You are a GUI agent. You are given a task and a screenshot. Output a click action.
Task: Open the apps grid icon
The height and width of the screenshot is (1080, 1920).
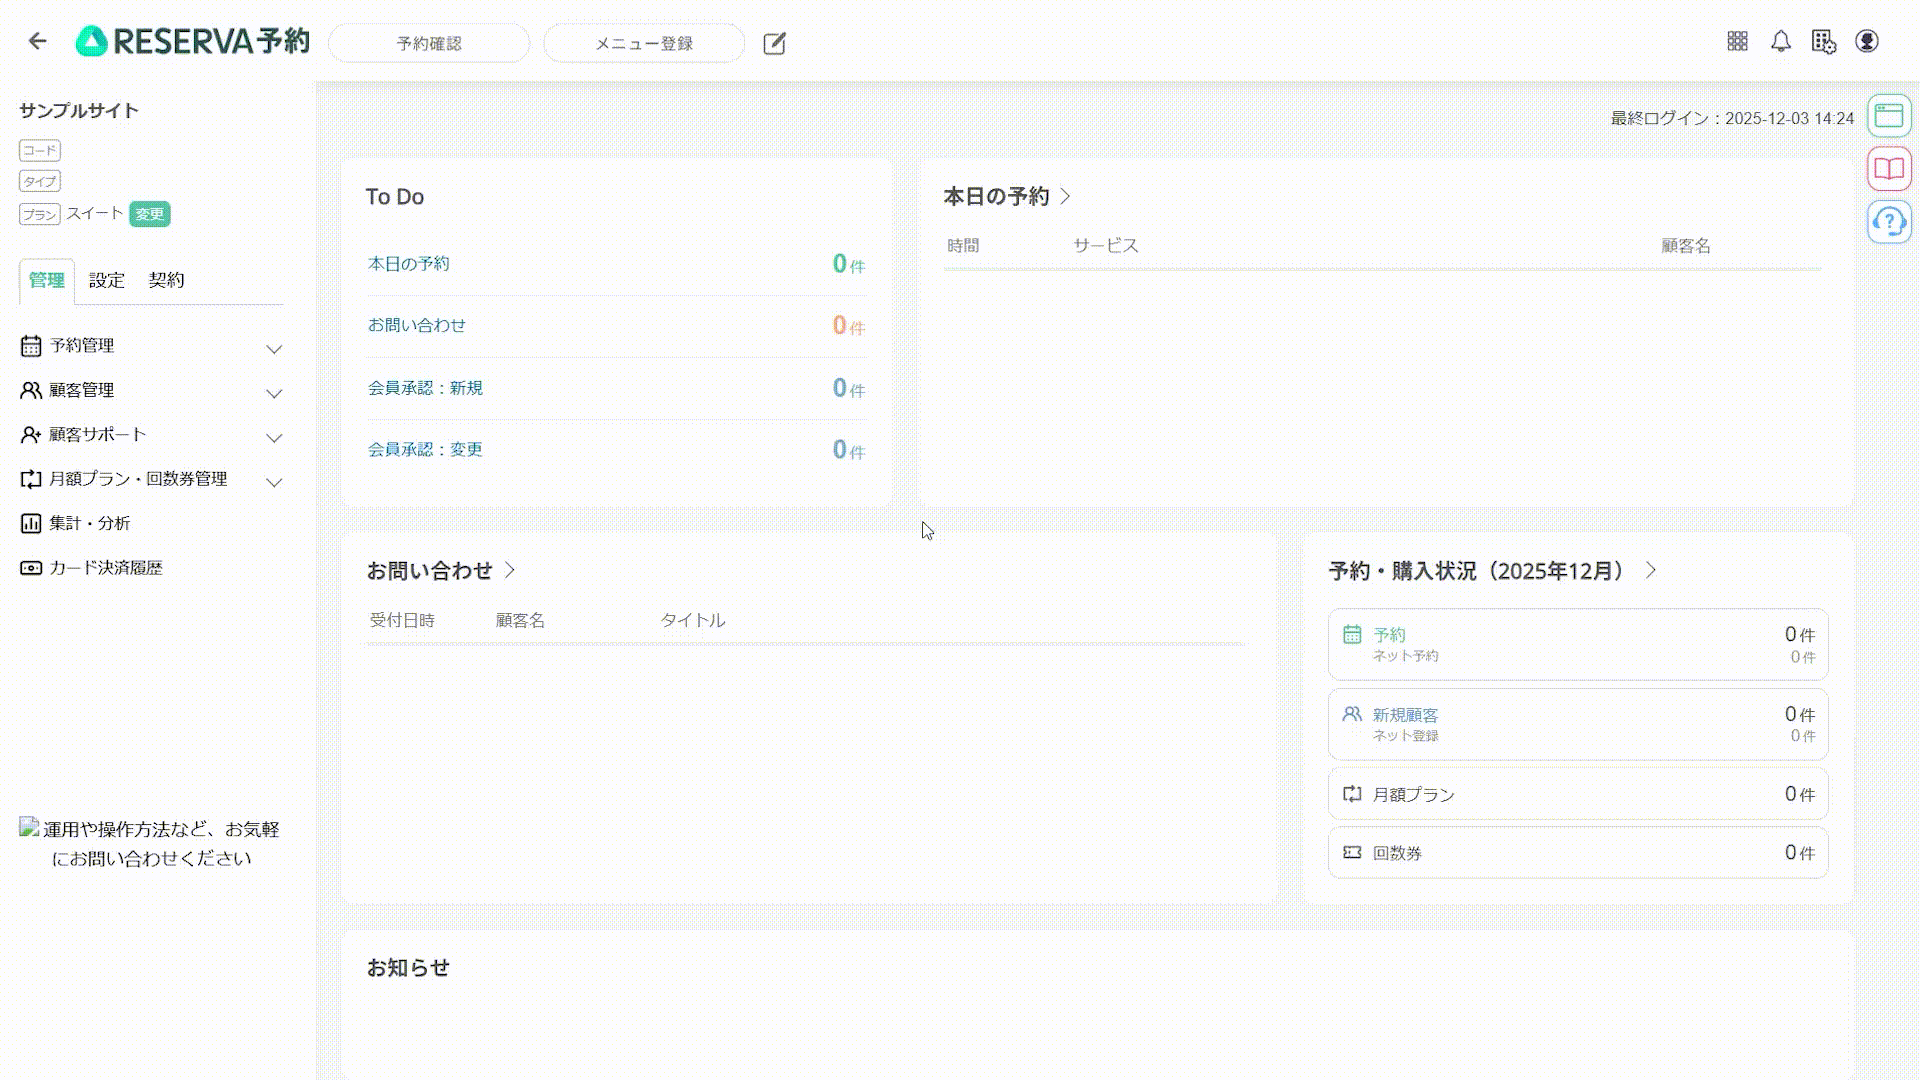(x=1737, y=41)
